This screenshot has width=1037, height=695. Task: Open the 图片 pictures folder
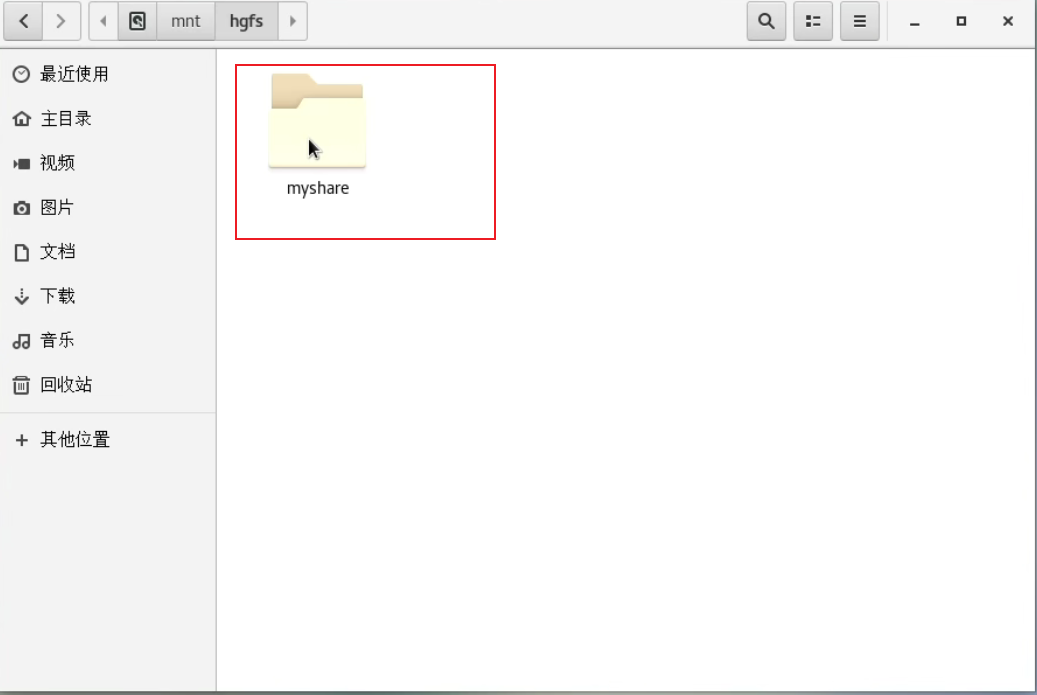108,208
